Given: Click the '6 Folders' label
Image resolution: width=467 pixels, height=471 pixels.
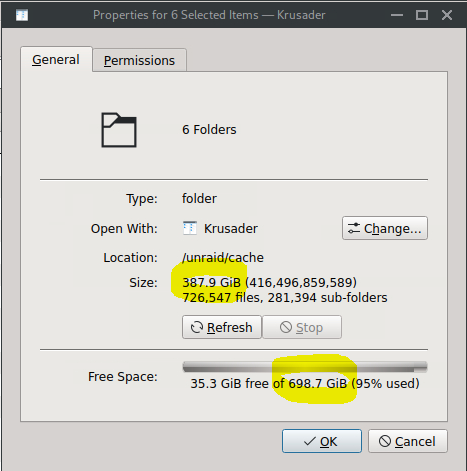Looking at the screenshot, I should [x=209, y=130].
